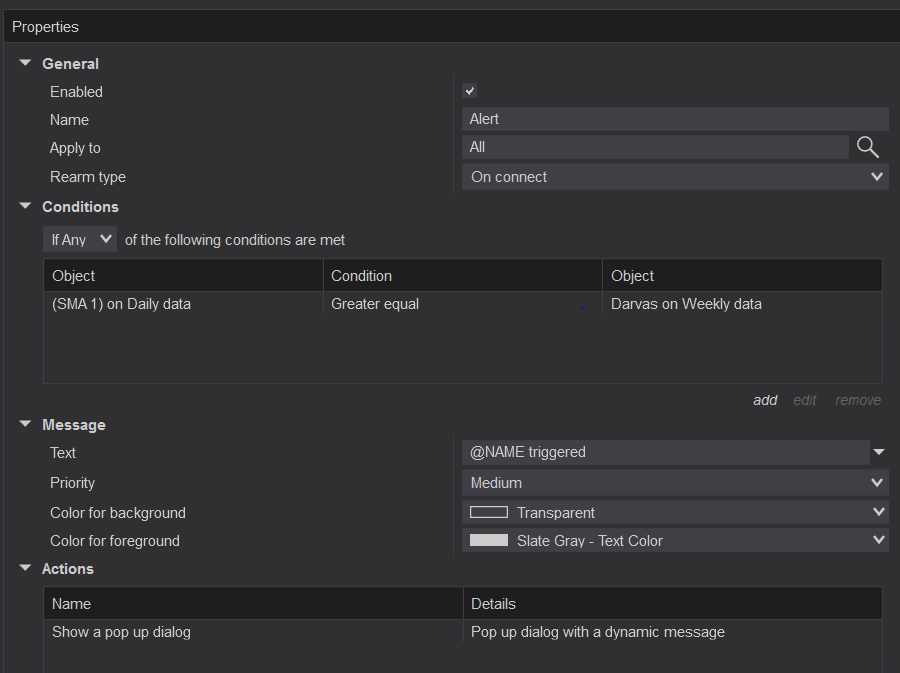900x673 pixels.
Task: Open the Priority Medium dropdown
Action: (x=877, y=483)
